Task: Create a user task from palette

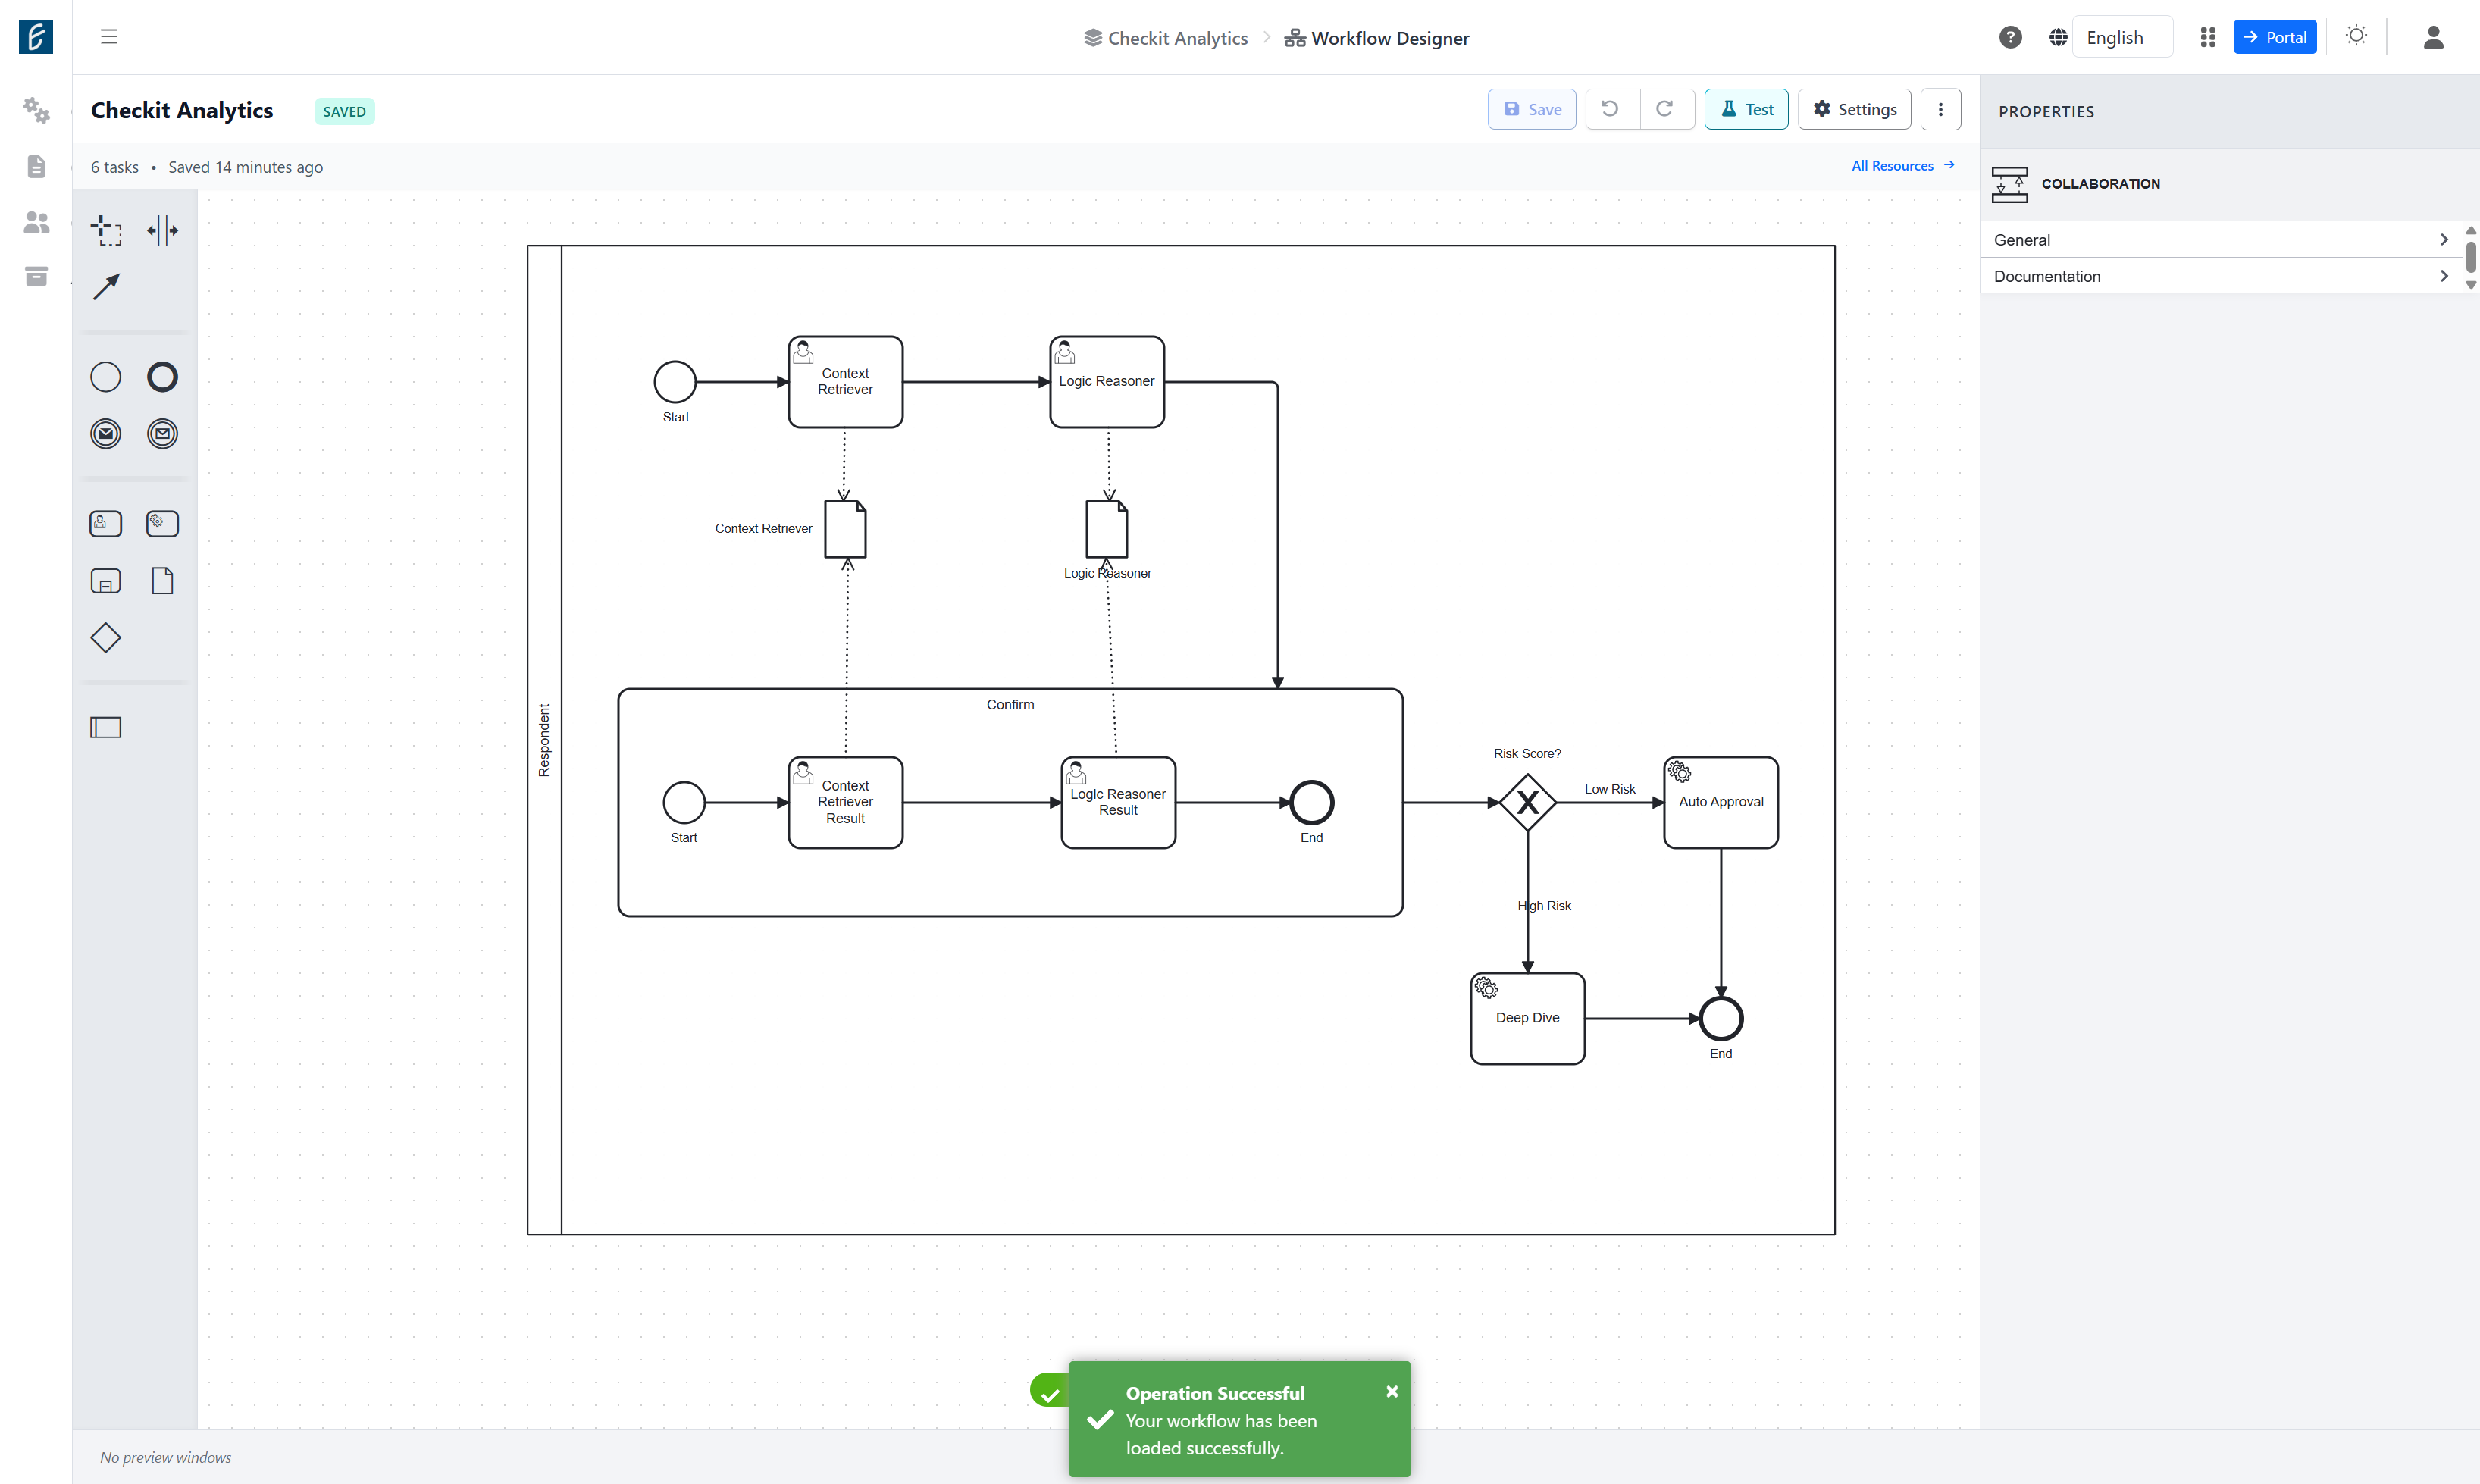Action: [x=106, y=524]
